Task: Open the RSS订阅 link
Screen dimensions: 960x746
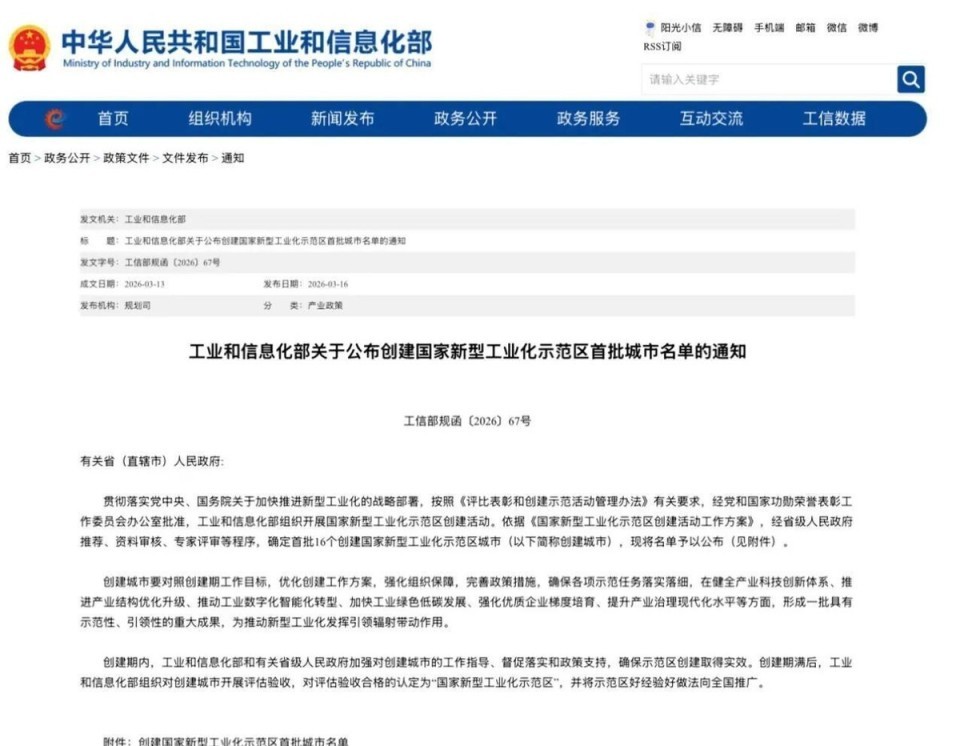Action: click(x=662, y=47)
